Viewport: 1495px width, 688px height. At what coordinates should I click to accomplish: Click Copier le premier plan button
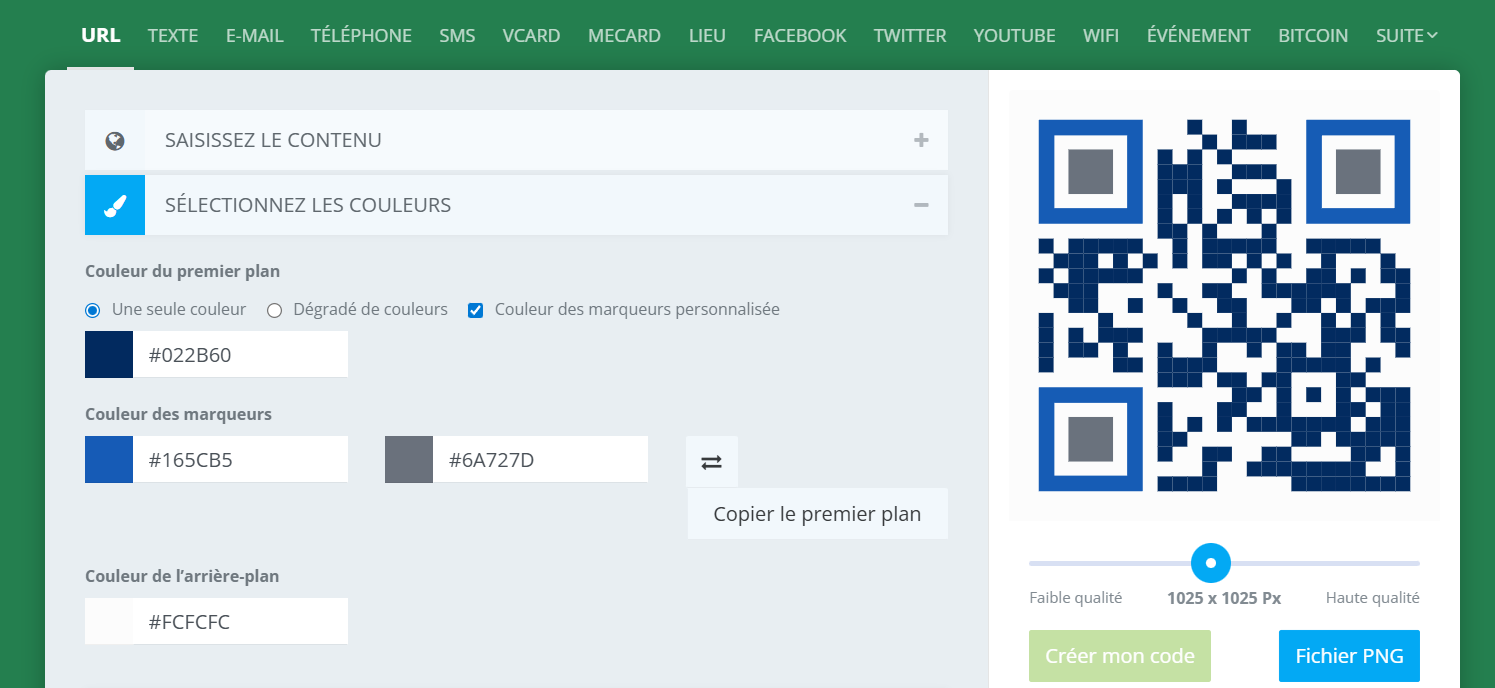(x=817, y=514)
